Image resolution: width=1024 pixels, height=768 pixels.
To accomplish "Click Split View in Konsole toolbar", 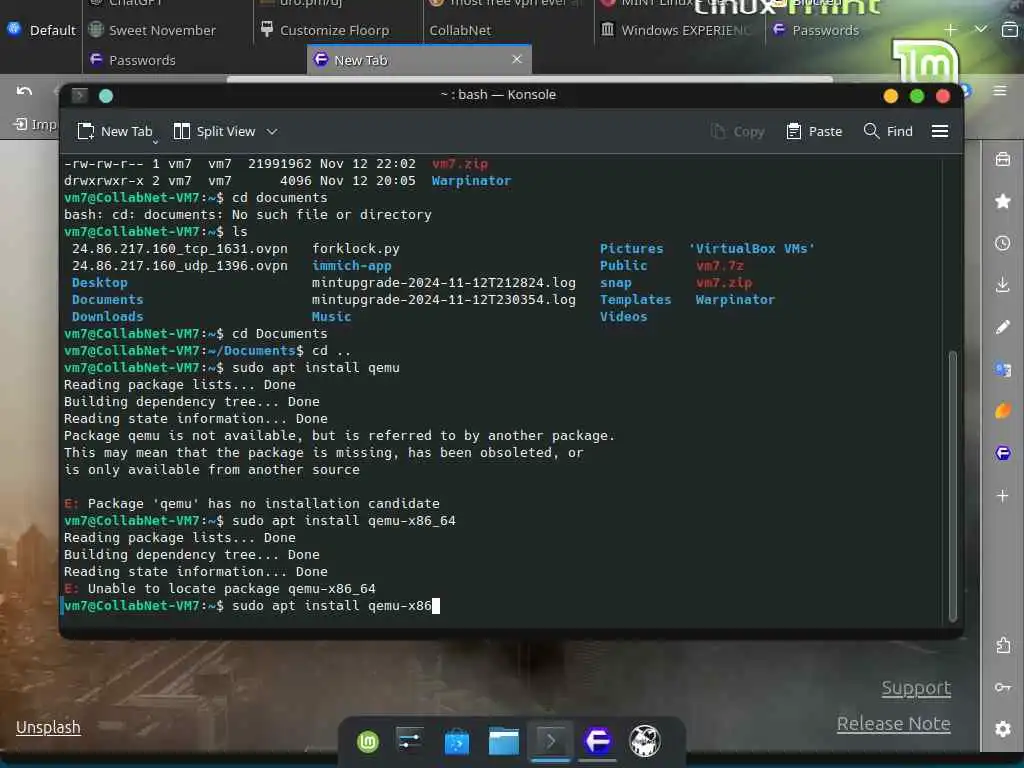I will 214,131.
